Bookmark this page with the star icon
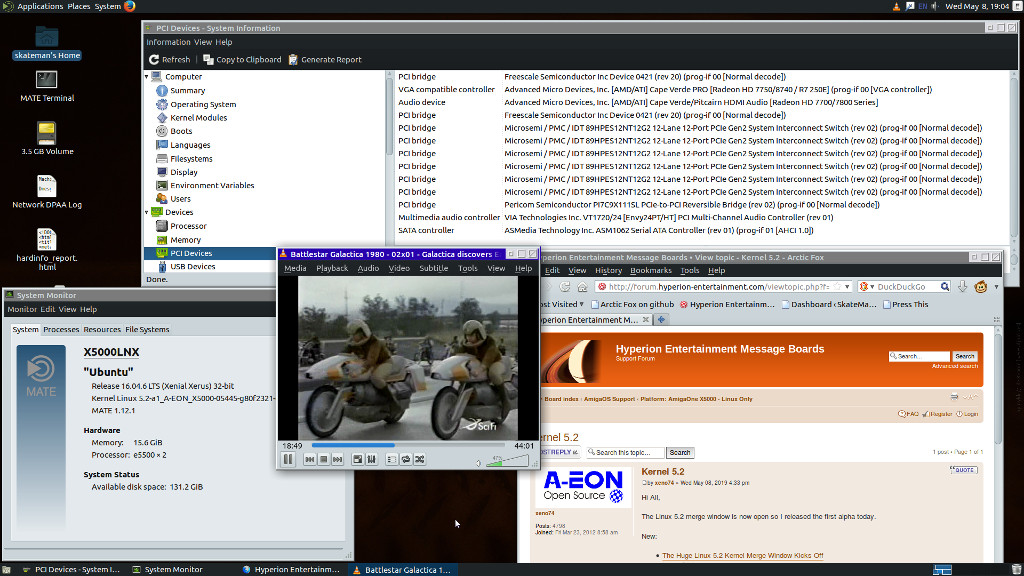The height and width of the screenshot is (576, 1024). pos(837,287)
